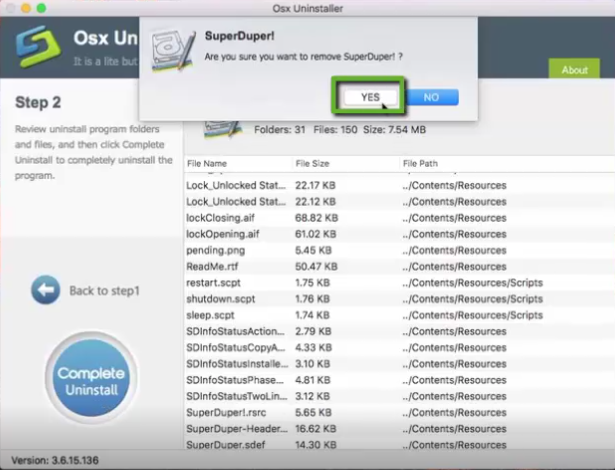Click the blue back arrow icon

tap(45, 290)
